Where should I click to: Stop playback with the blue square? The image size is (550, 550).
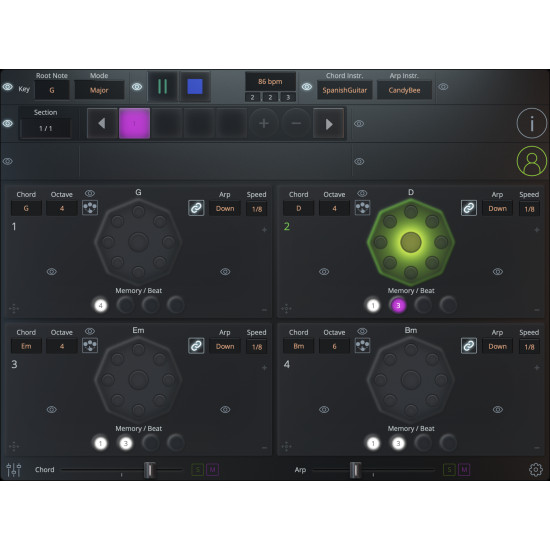click(x=195, y=87)
